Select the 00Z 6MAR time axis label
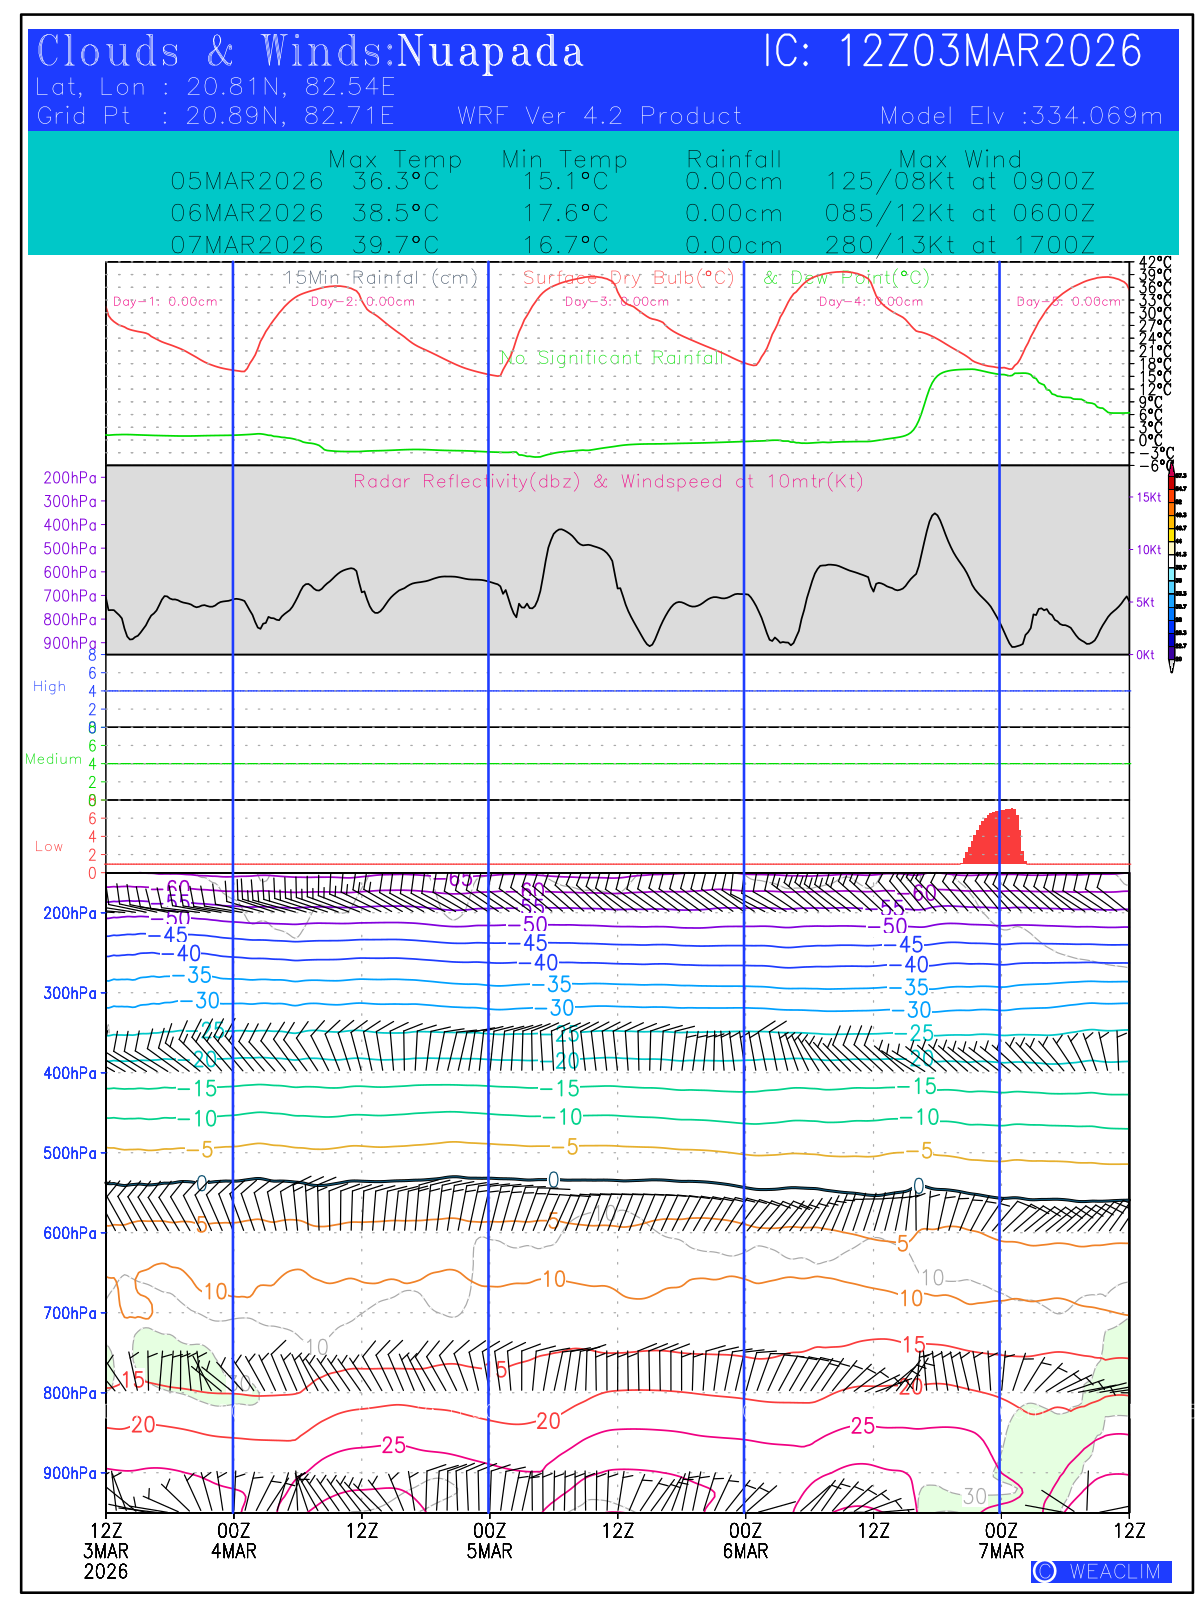 pos(745,1541)
